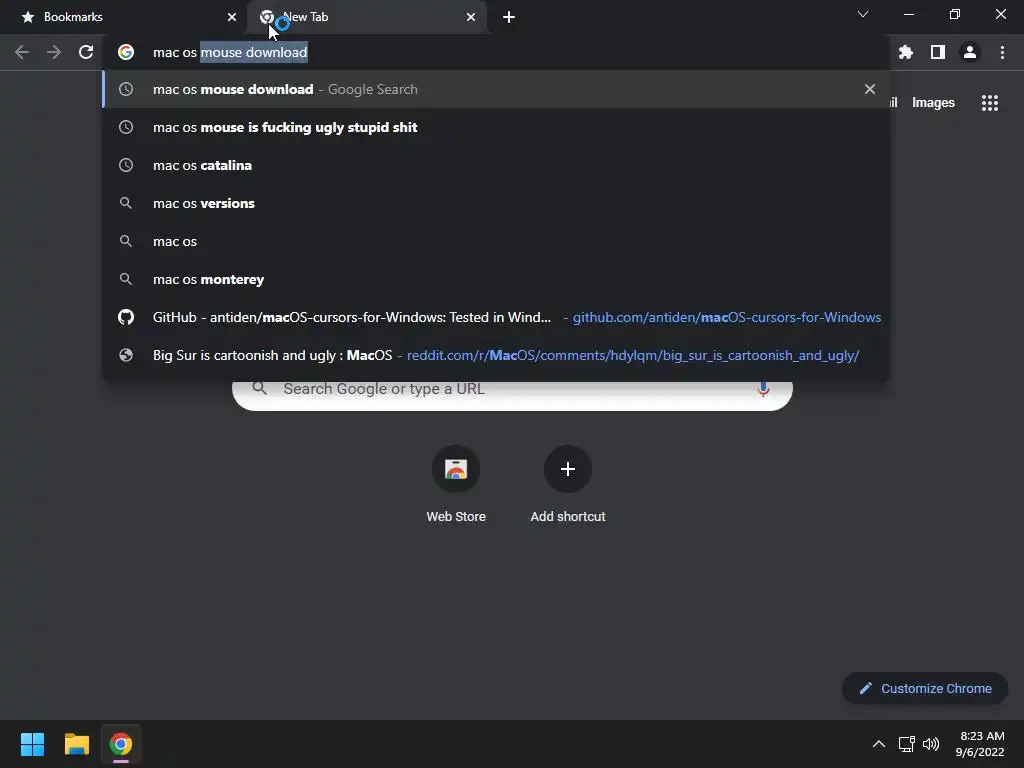The height and width of the screenshot is (768, 1024).
Task: Click the globe icon beside Big Sur suggestion
Action: (x=126, y=355)
